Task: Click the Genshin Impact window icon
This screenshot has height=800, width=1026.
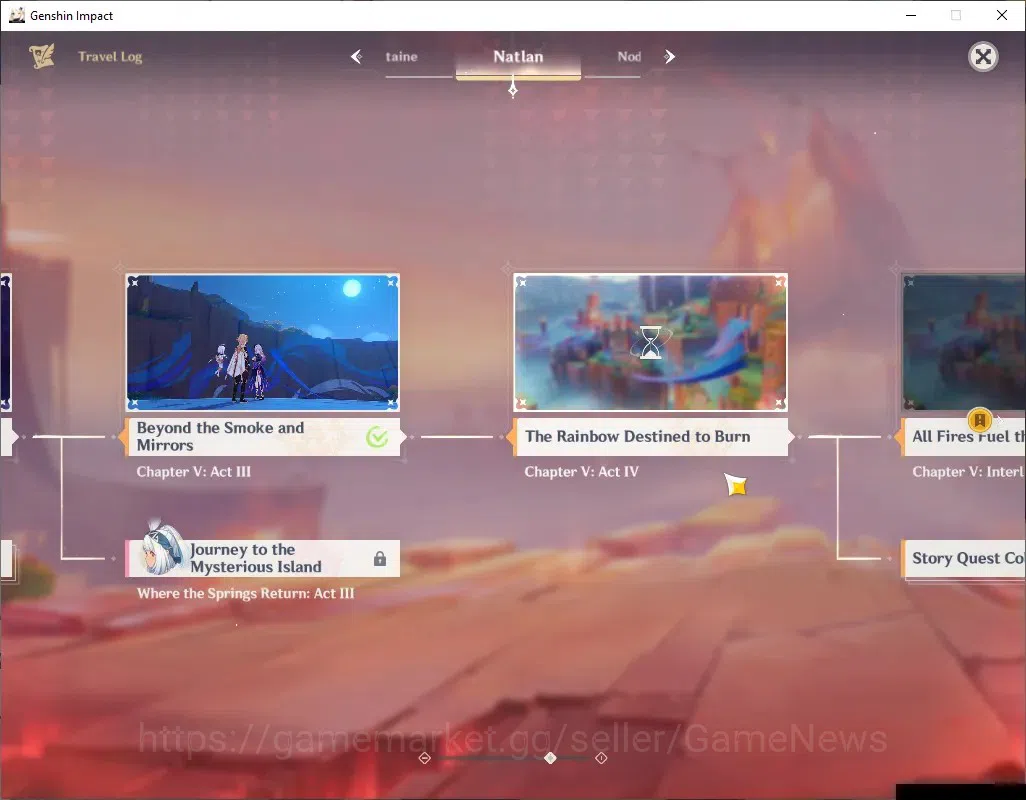Action: [16, 15]
